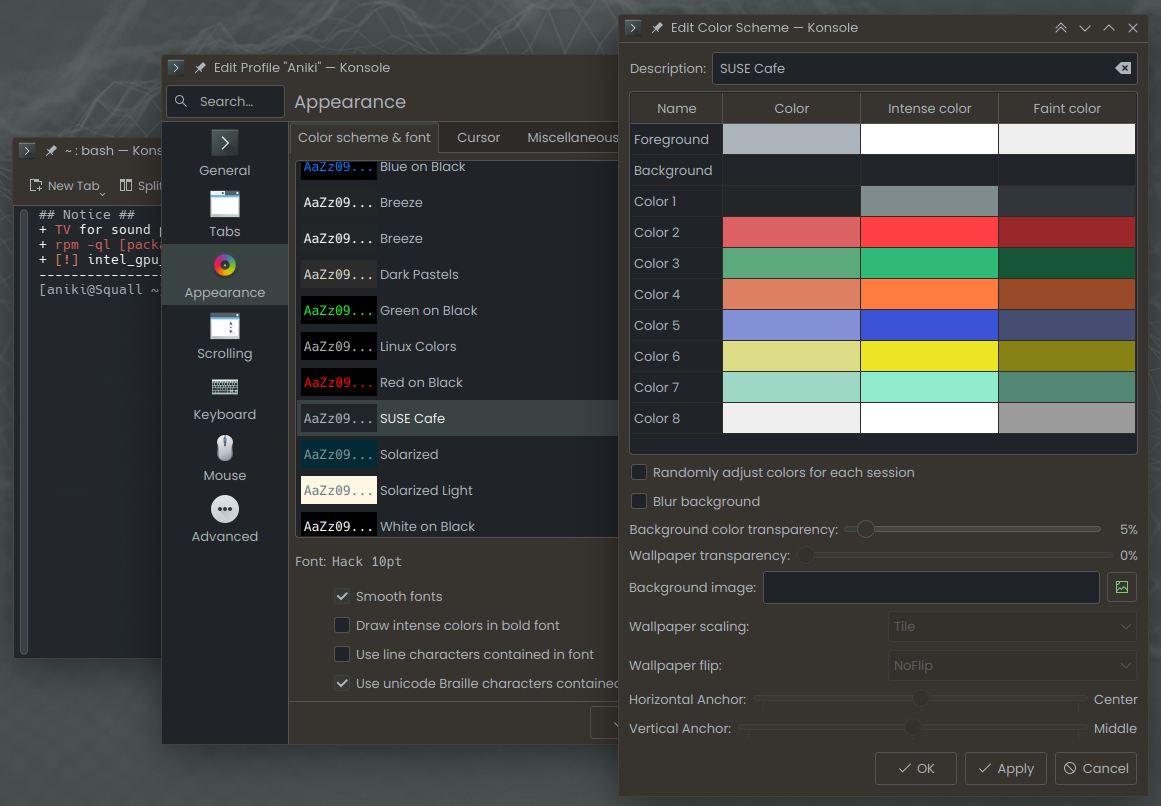
Task: Click the Color 3 green Color swatch
Action: [791, 263]
